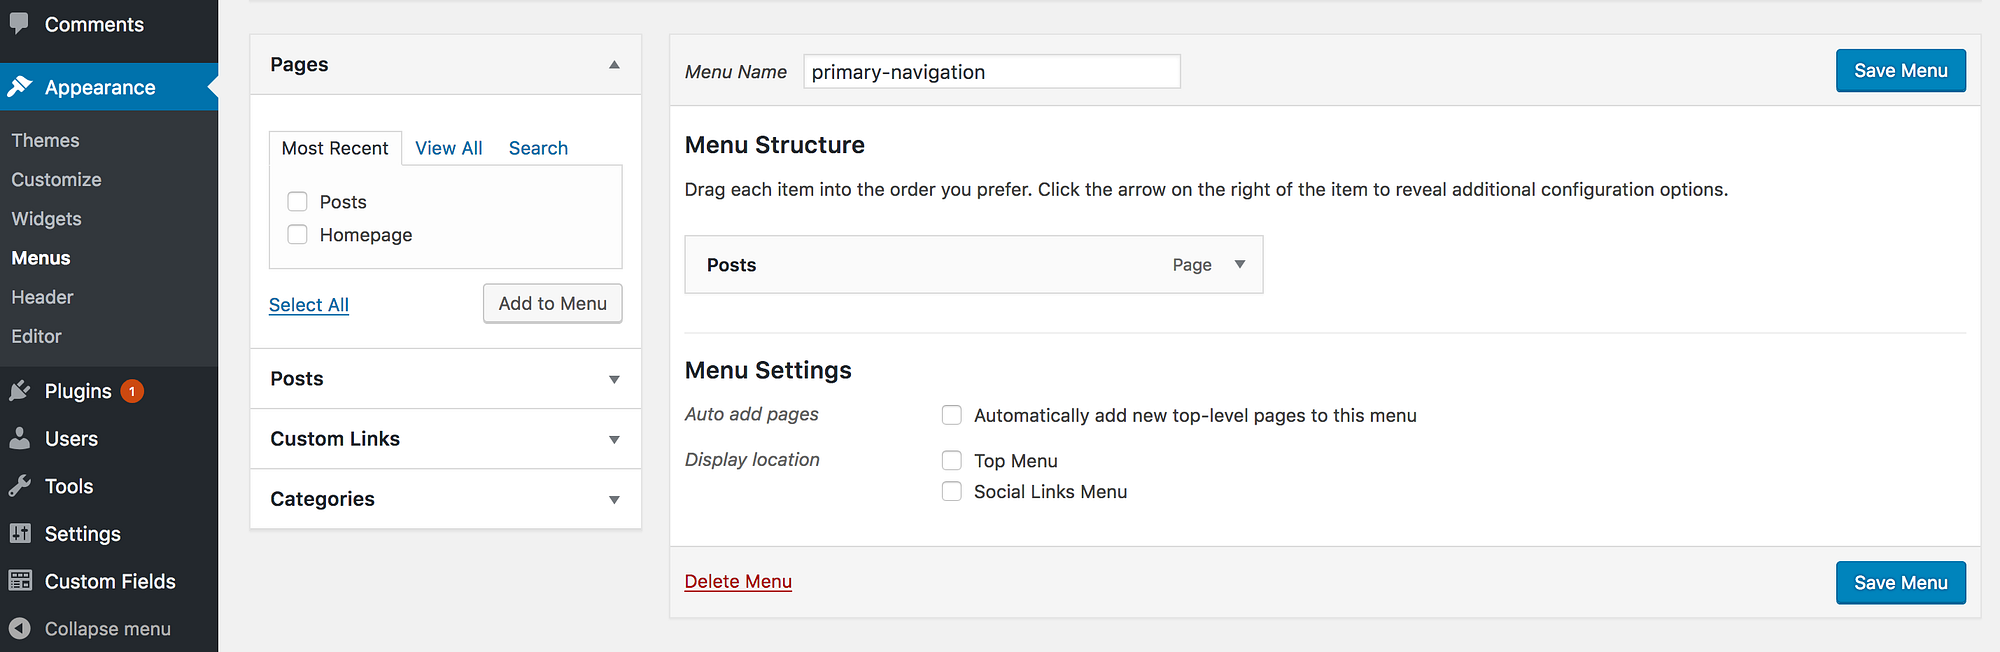Click the Menu Name text field
This screenshot has height=652, width=2000.
991,71
